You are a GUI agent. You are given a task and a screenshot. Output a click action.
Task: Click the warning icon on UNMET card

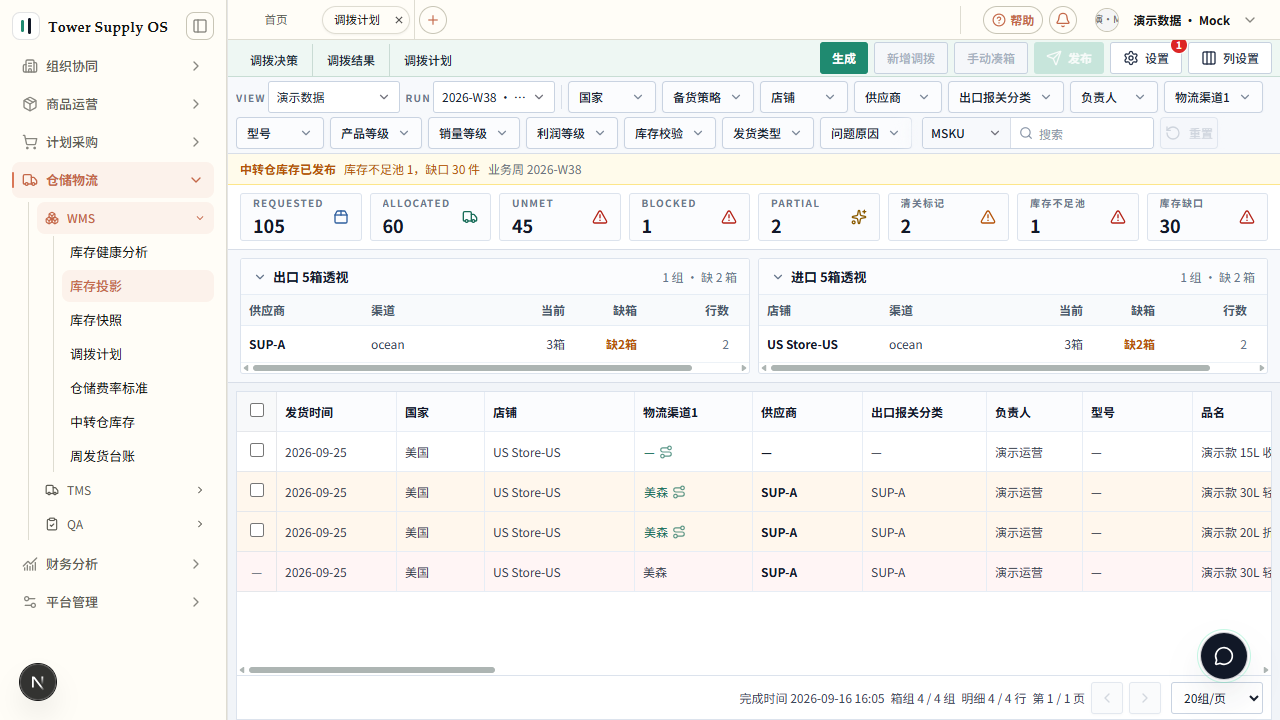click(600, 217)
